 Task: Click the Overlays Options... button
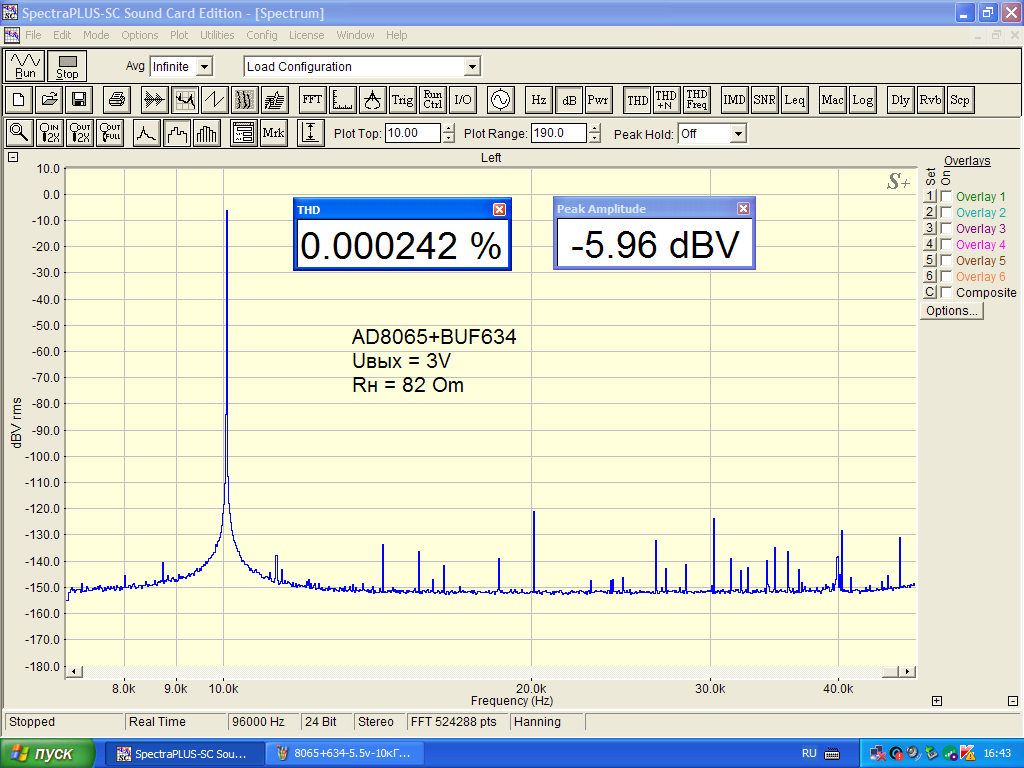952,311
